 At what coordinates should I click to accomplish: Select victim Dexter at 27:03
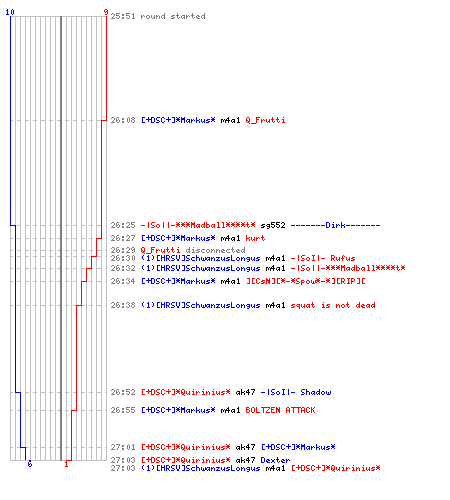pyautogui.click(x=275, y=460)
